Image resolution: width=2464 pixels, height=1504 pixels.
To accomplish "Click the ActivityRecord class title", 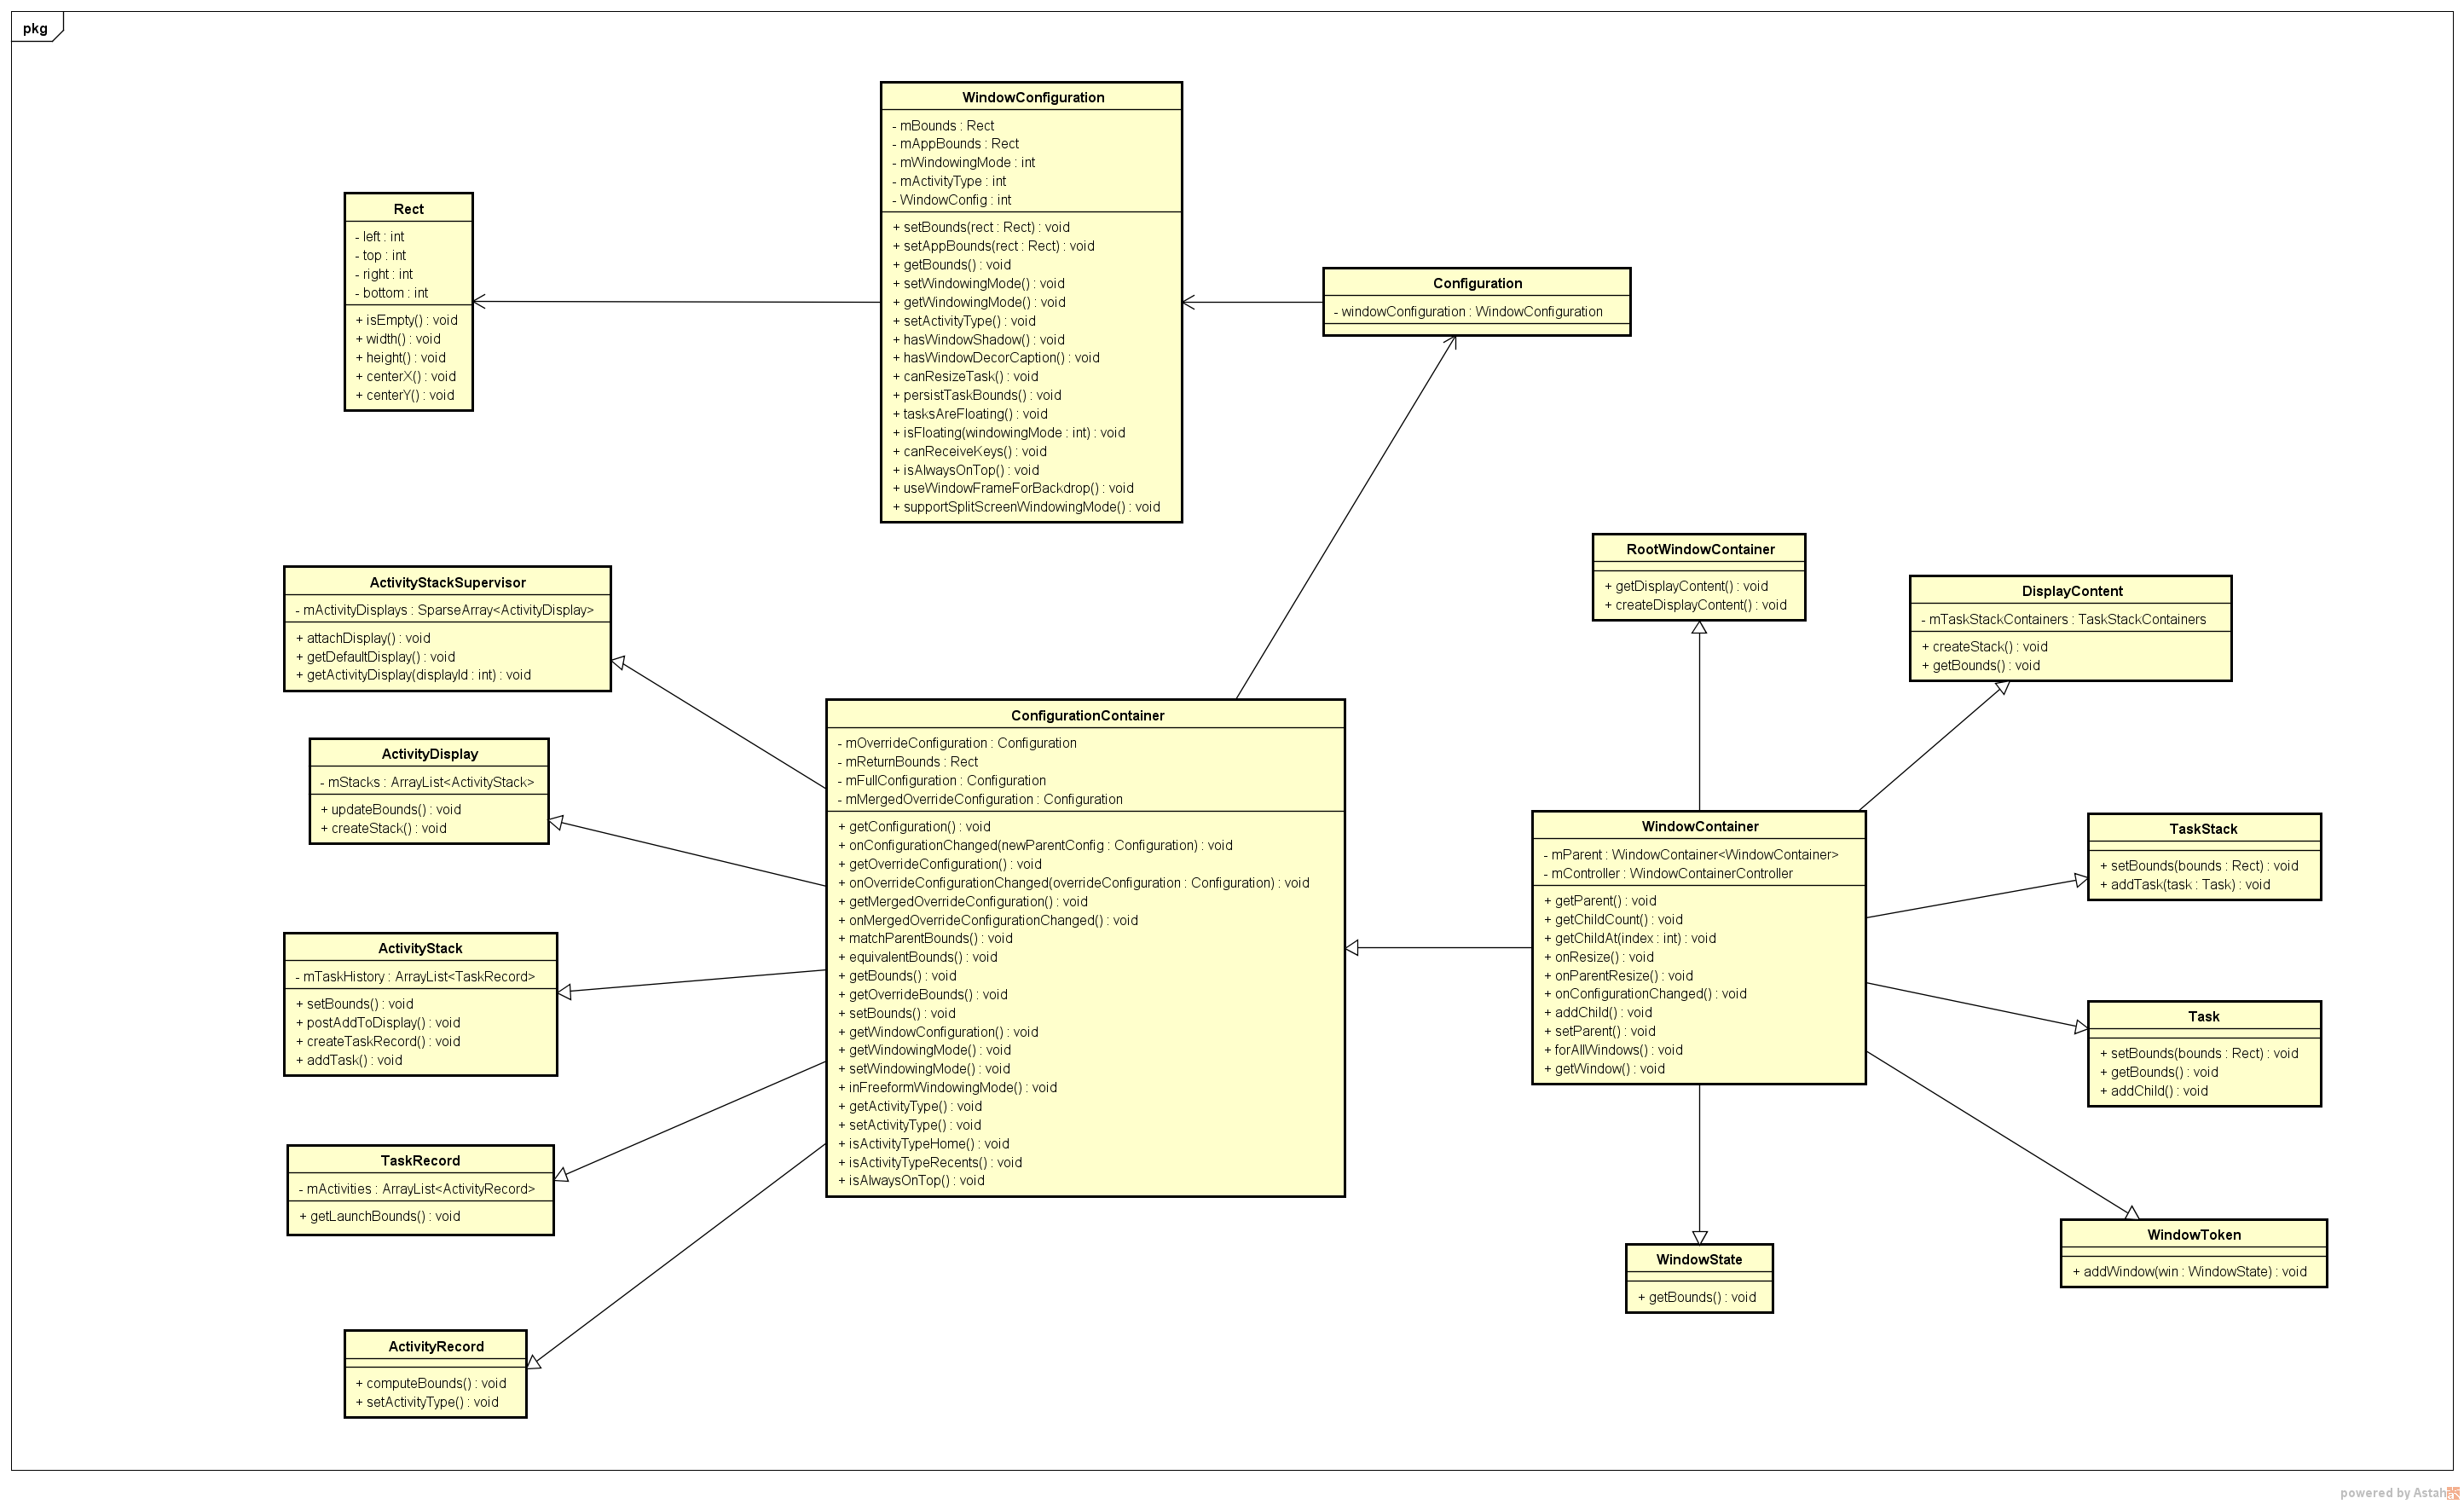I will [435, 1346].
